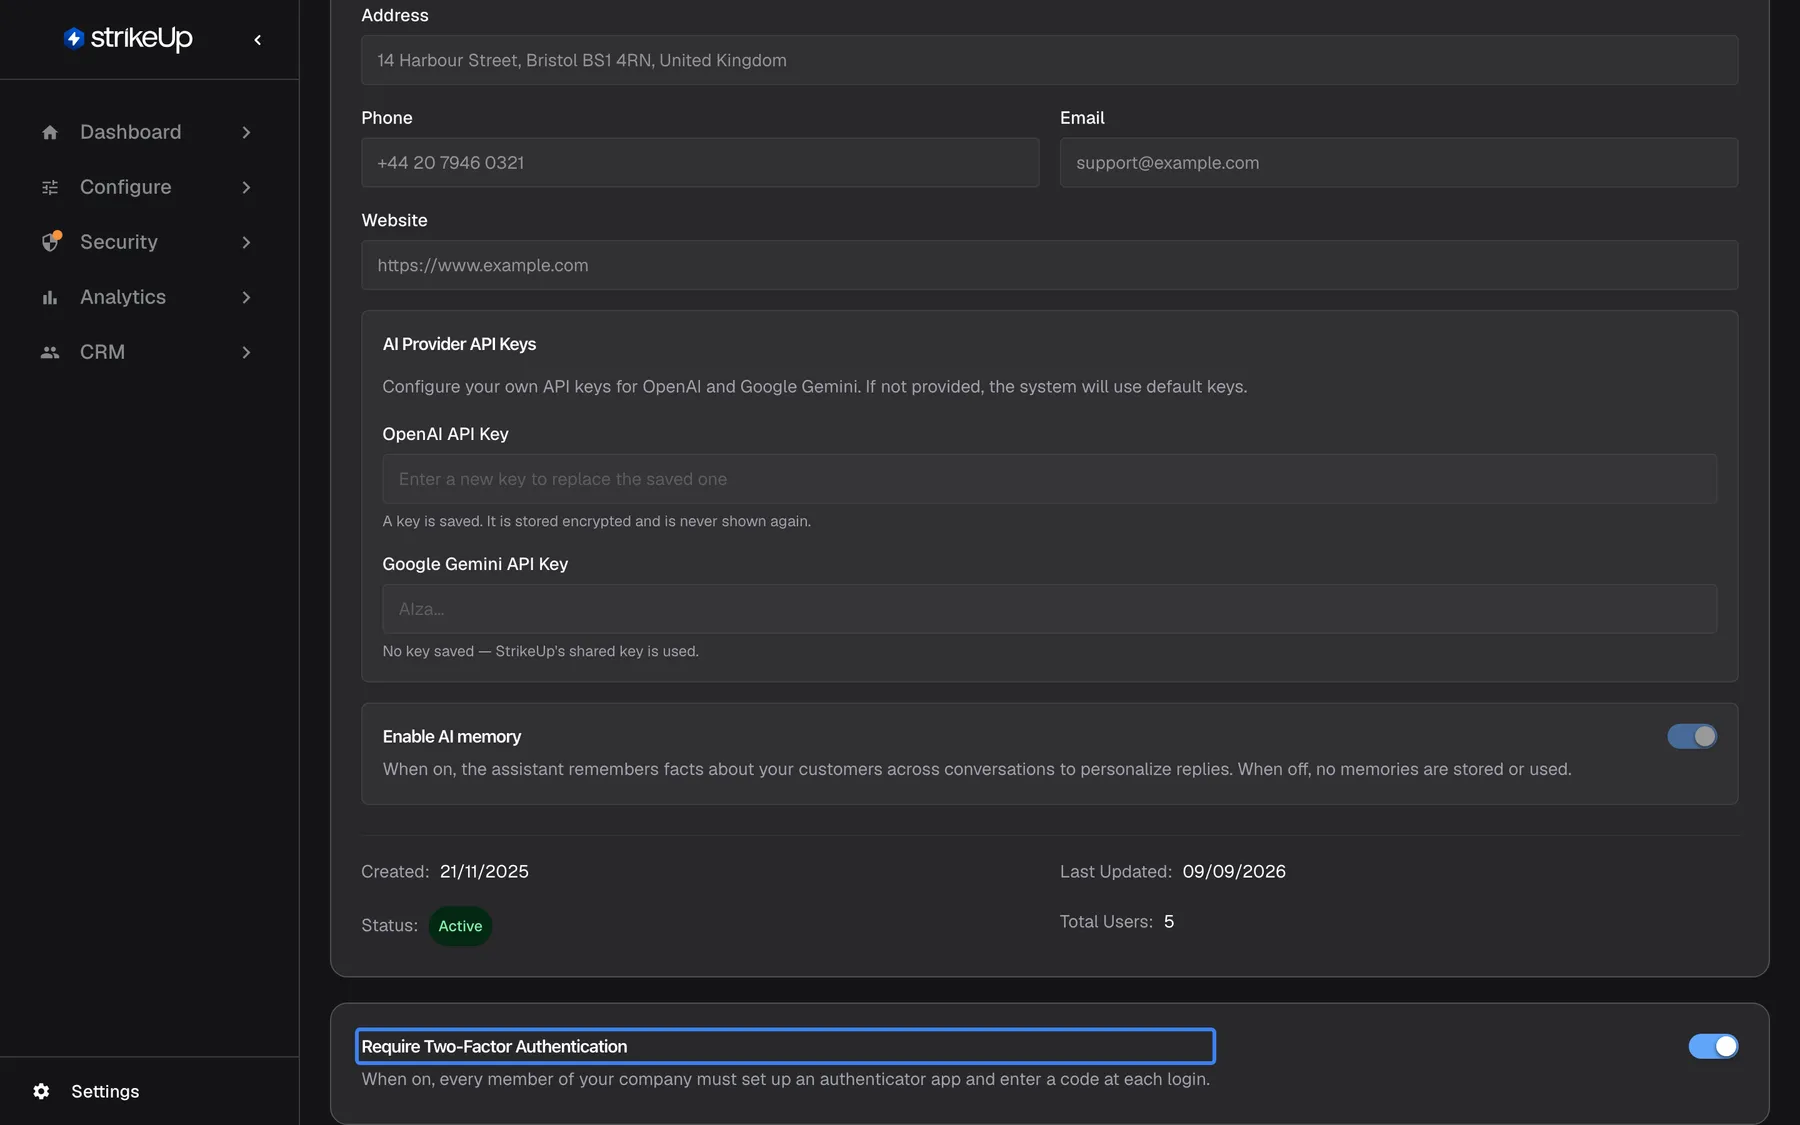Image resolution: width=1800 pixels, height=1125 pixels.
Task: Click the Address input field
Action: tap(1049, 60)
